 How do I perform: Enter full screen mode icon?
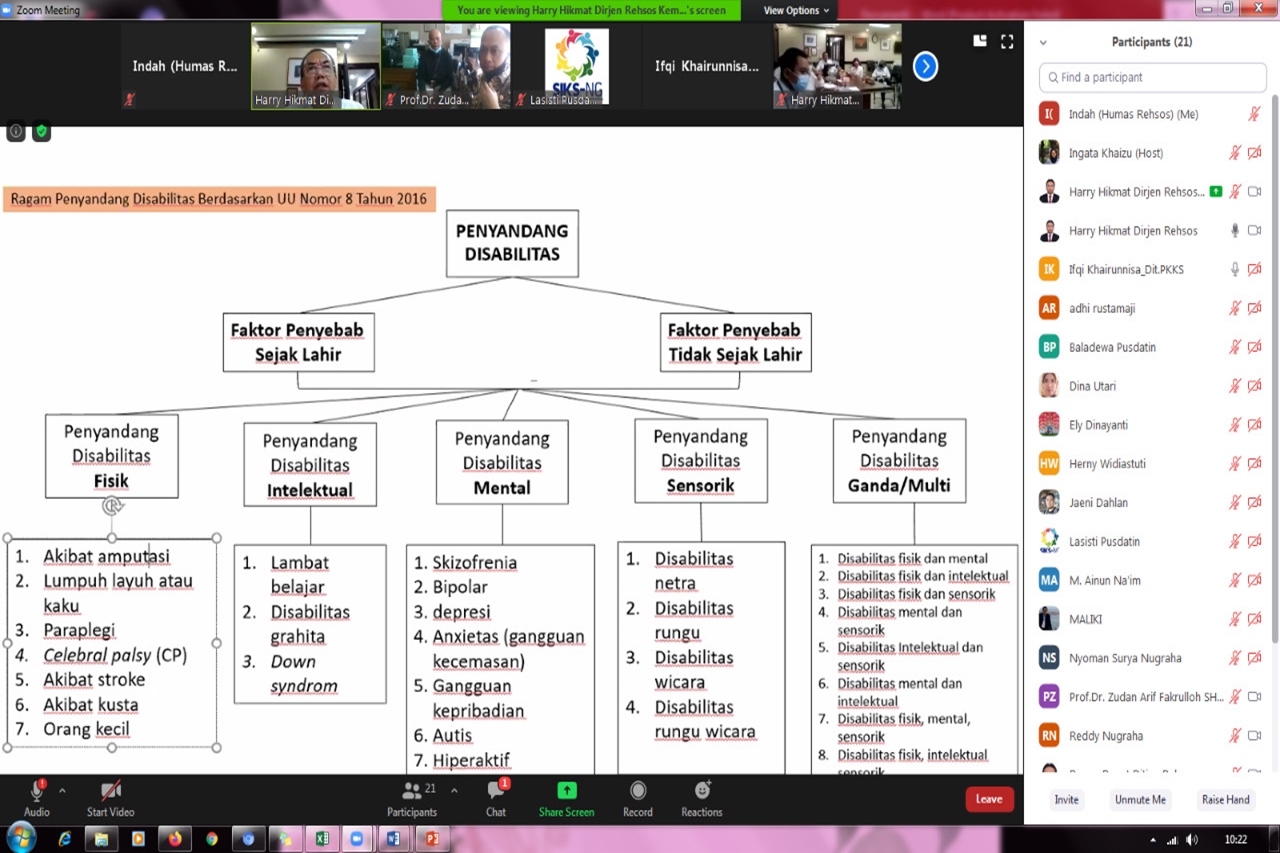pos(1007,41)
